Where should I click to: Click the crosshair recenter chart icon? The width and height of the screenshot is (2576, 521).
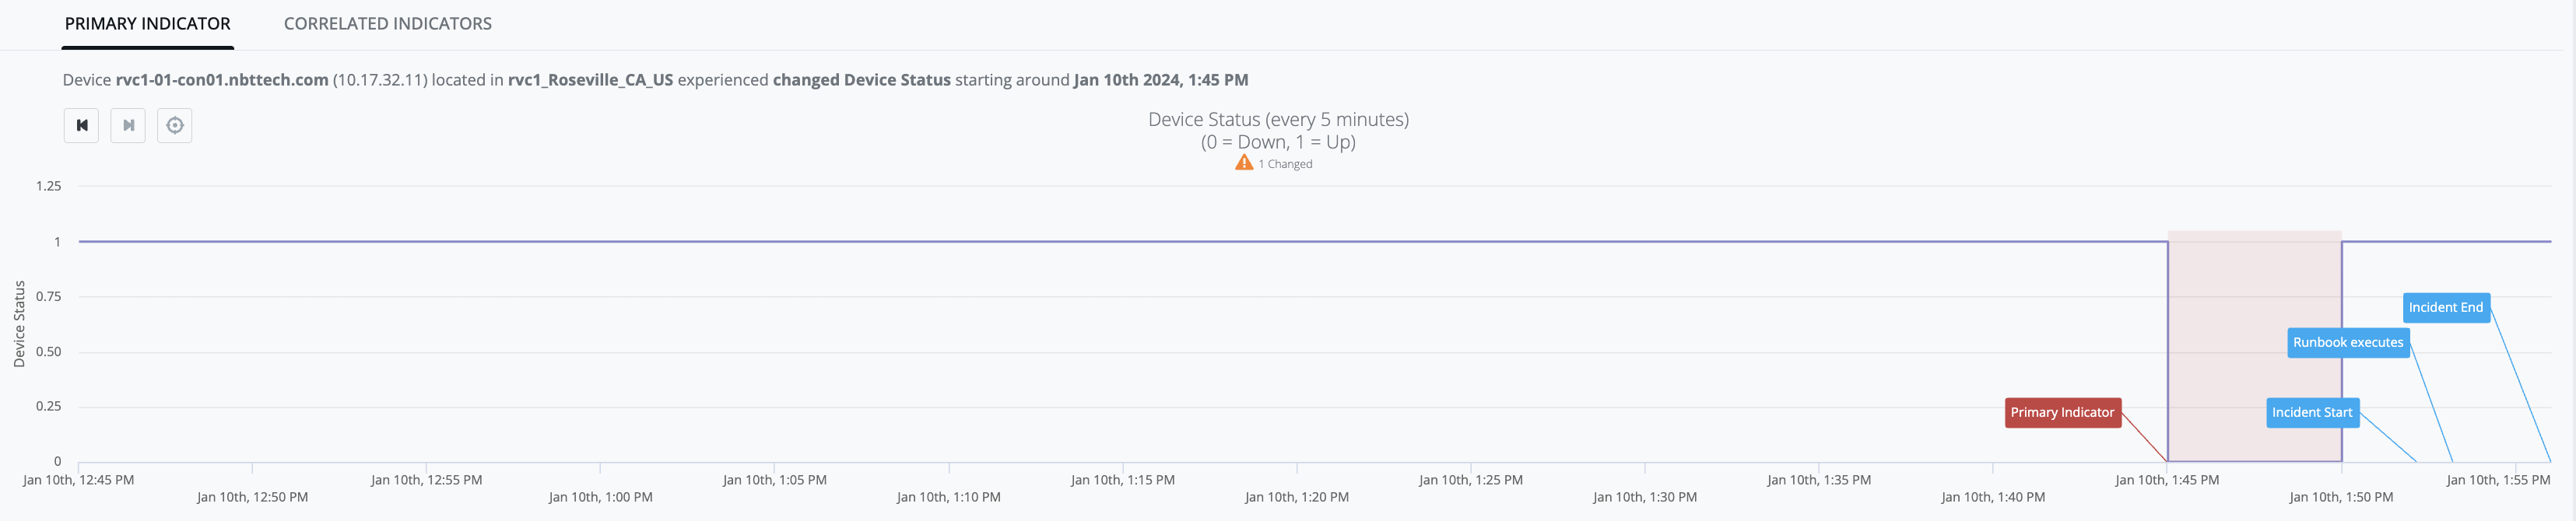pyautogui.click(x=175, y=126)
